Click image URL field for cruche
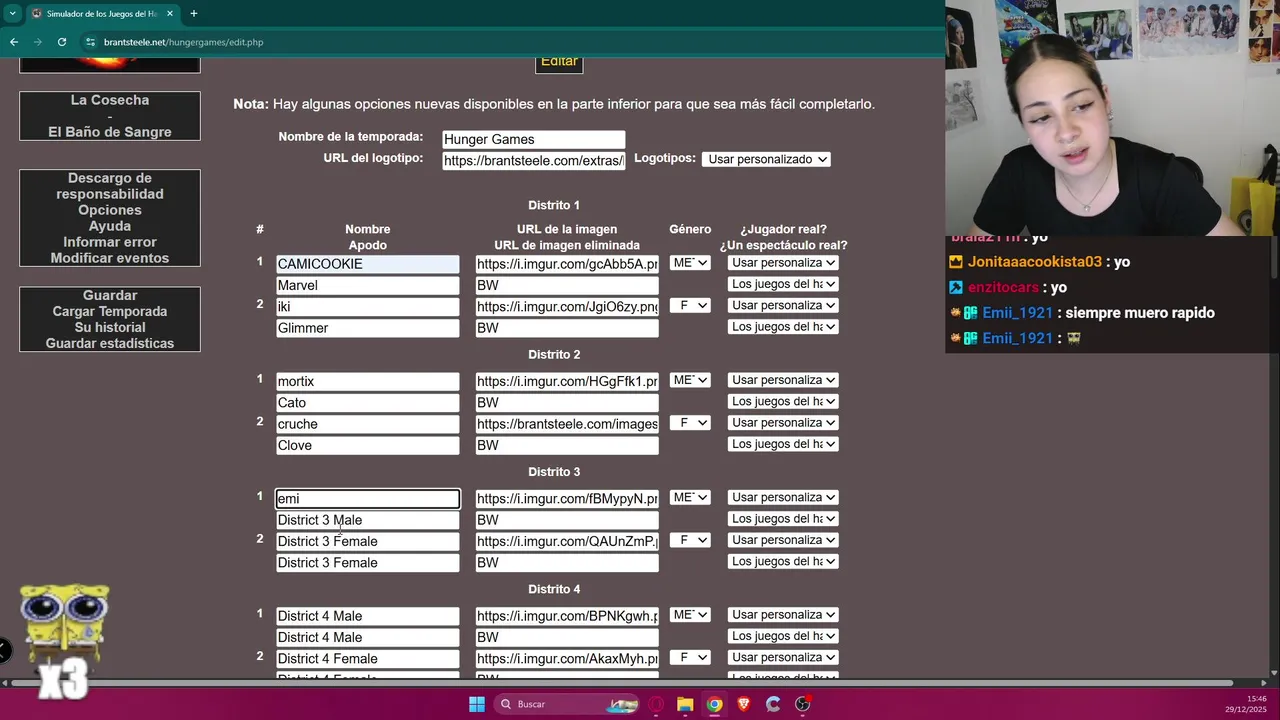The width and height of the screenshot is (1280, 720). pos(567,424)
